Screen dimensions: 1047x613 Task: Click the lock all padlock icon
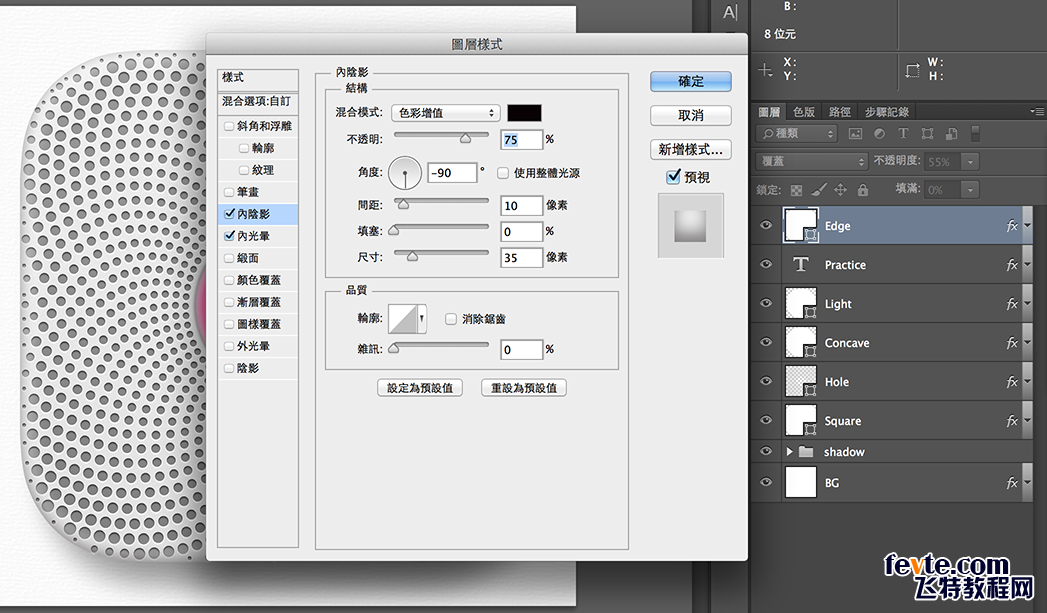point(862,190)
